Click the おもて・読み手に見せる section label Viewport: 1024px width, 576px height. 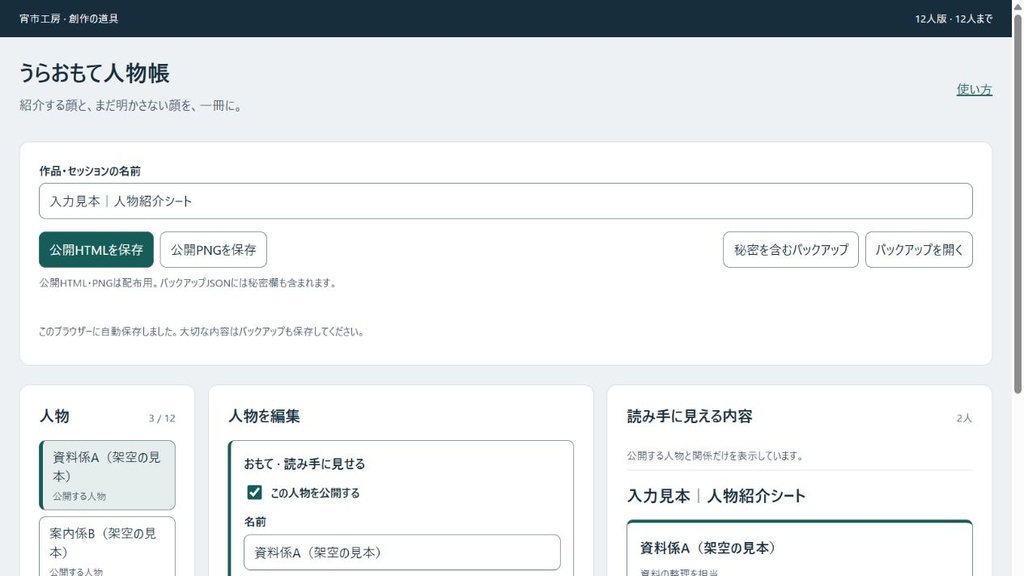point(304,464)
